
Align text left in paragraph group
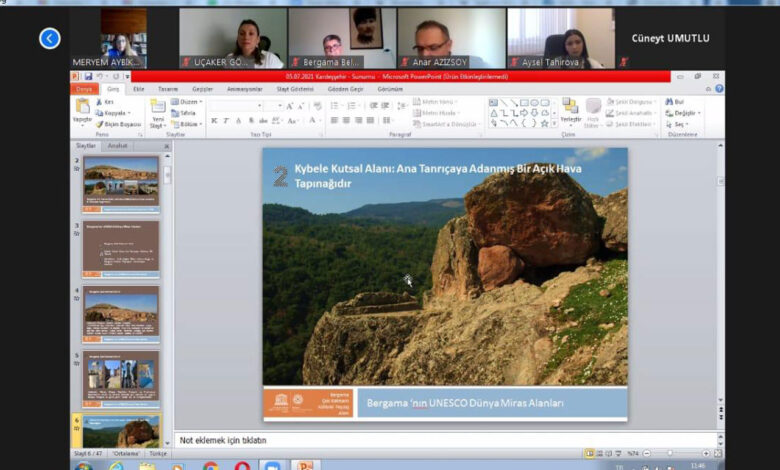pyautogui.click(x=334, y=120)
